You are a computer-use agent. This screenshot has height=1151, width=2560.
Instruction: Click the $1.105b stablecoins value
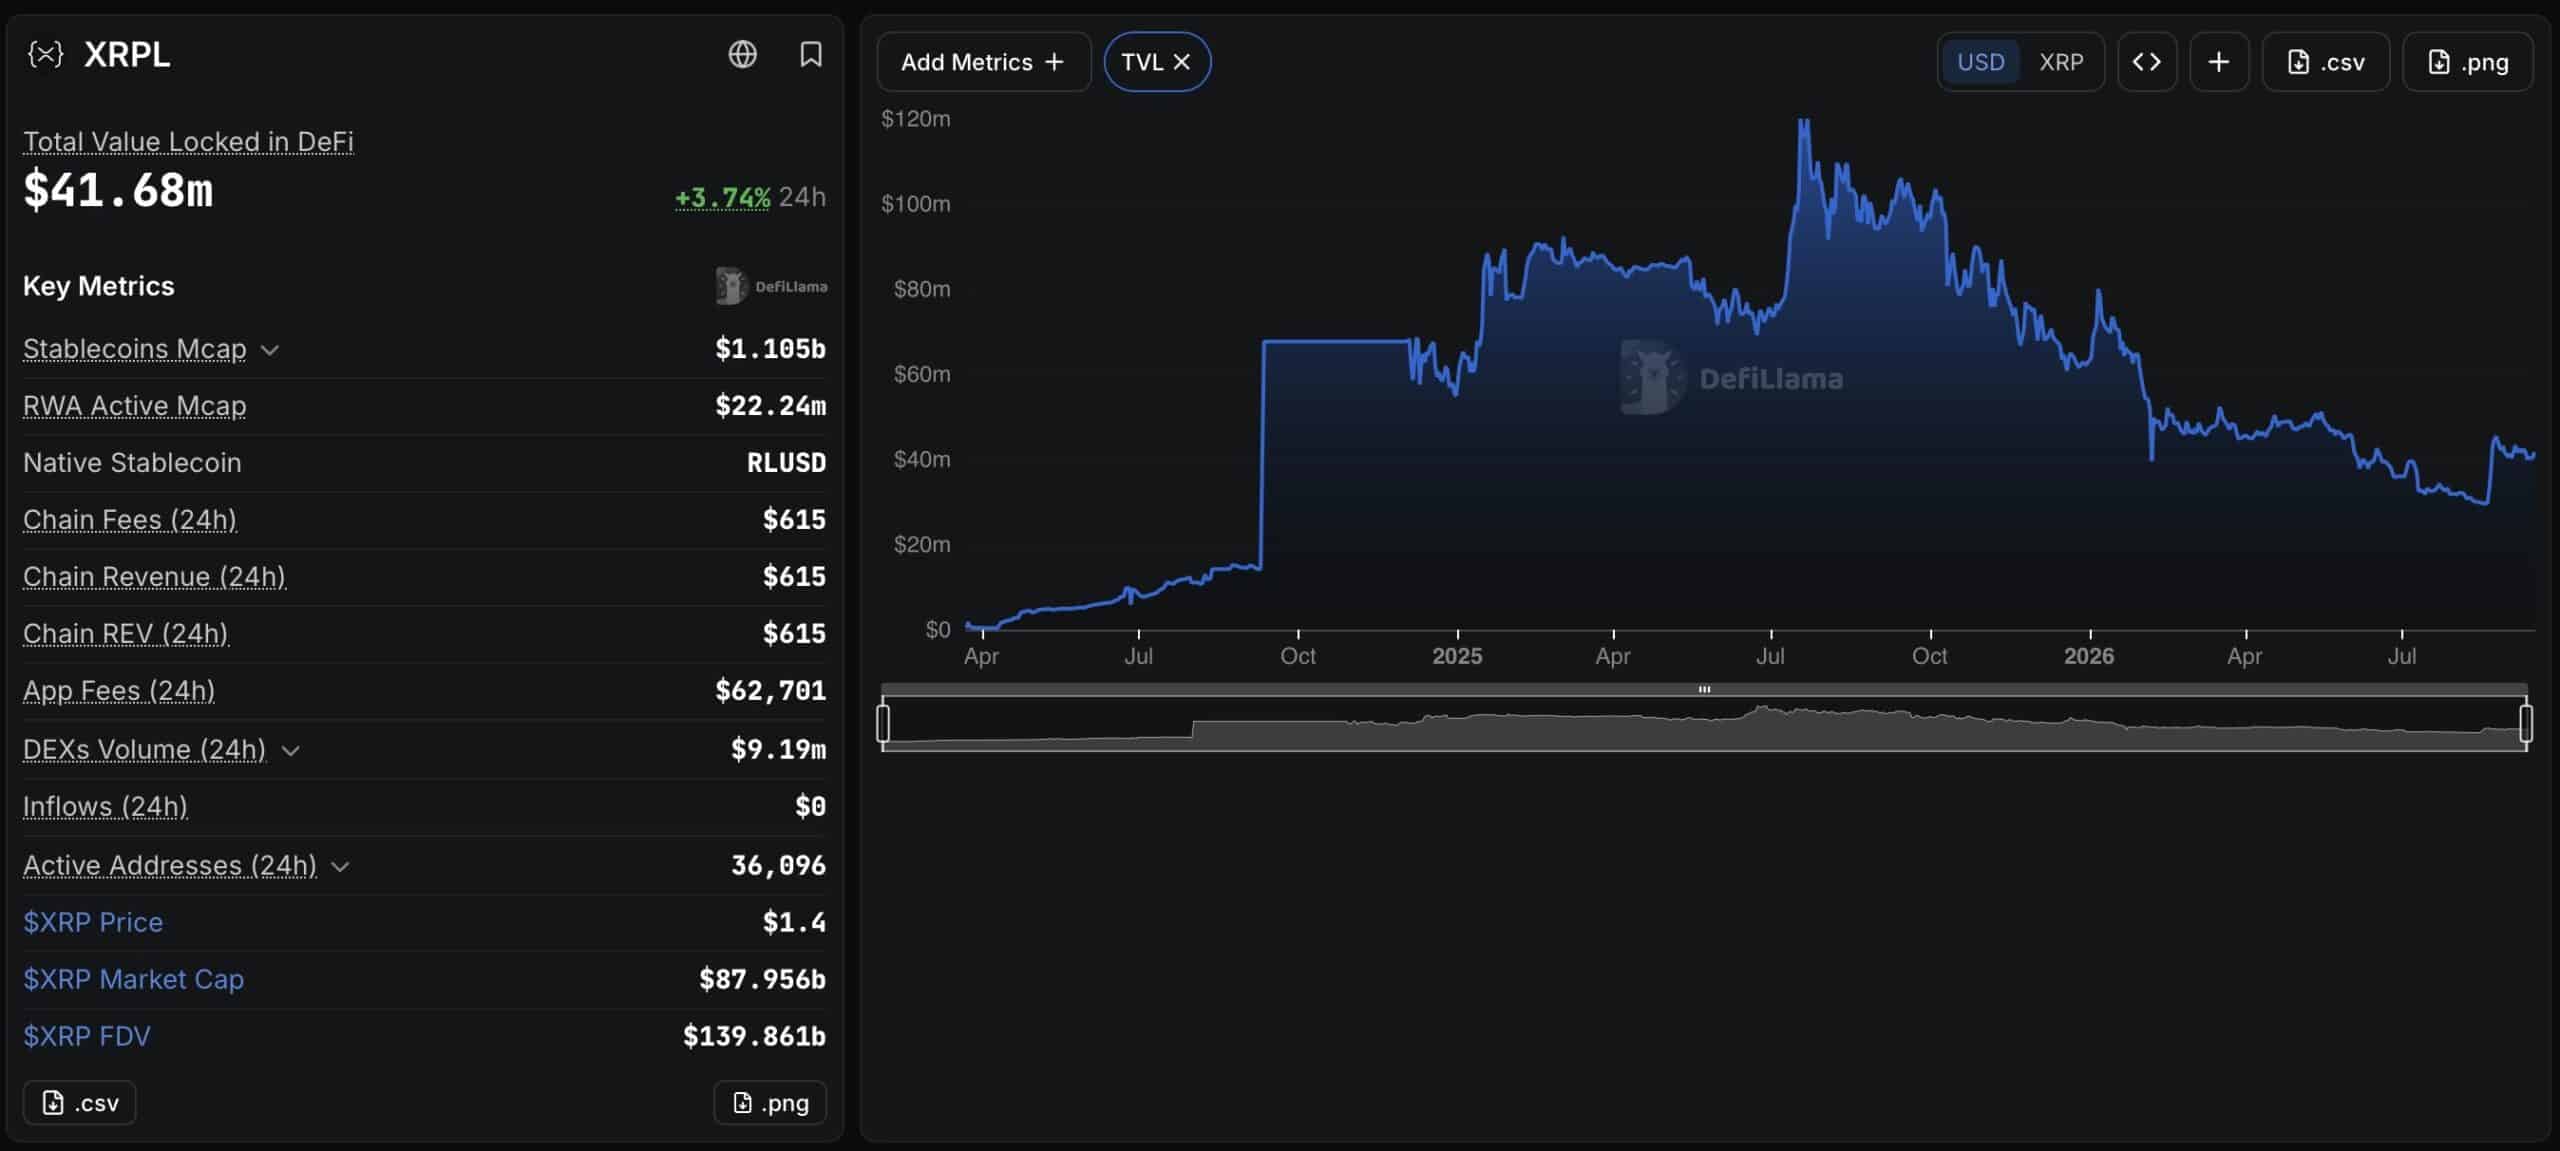click(770, 348)
